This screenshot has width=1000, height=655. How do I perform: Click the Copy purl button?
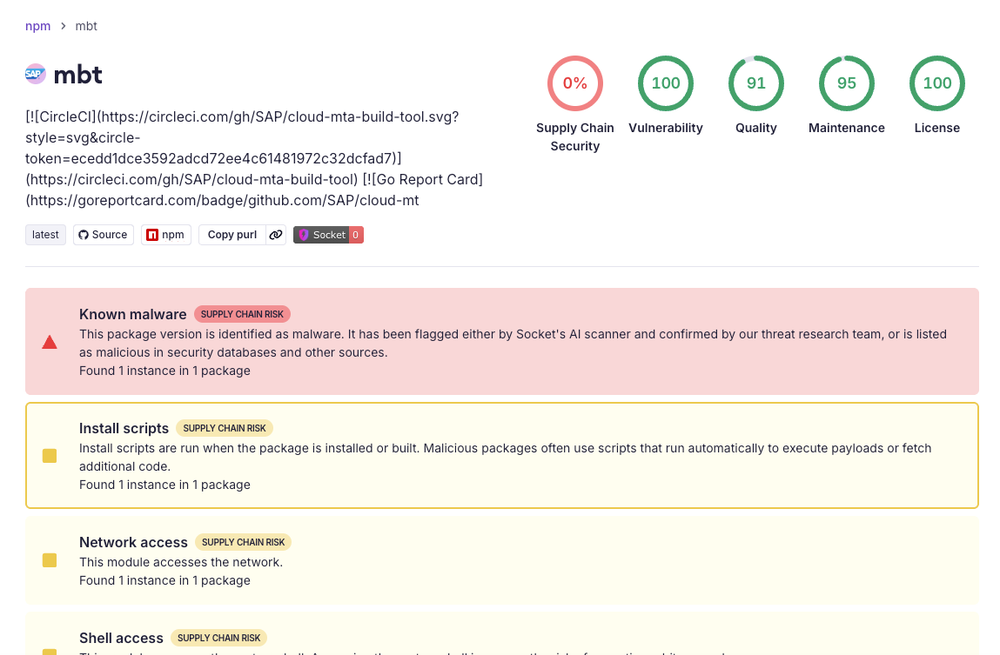(x=231, y=234)
